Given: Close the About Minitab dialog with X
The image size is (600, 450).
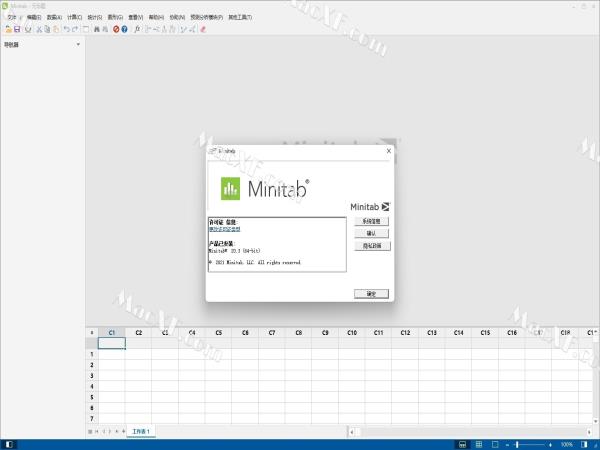Looking at the screenshot, I should (389, 151).
